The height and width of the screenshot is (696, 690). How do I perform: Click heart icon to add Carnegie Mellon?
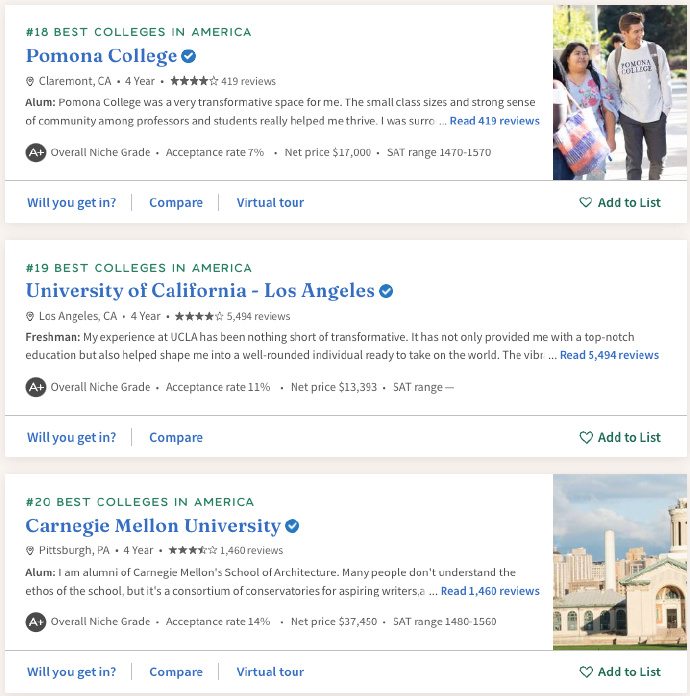click(586, 672)
